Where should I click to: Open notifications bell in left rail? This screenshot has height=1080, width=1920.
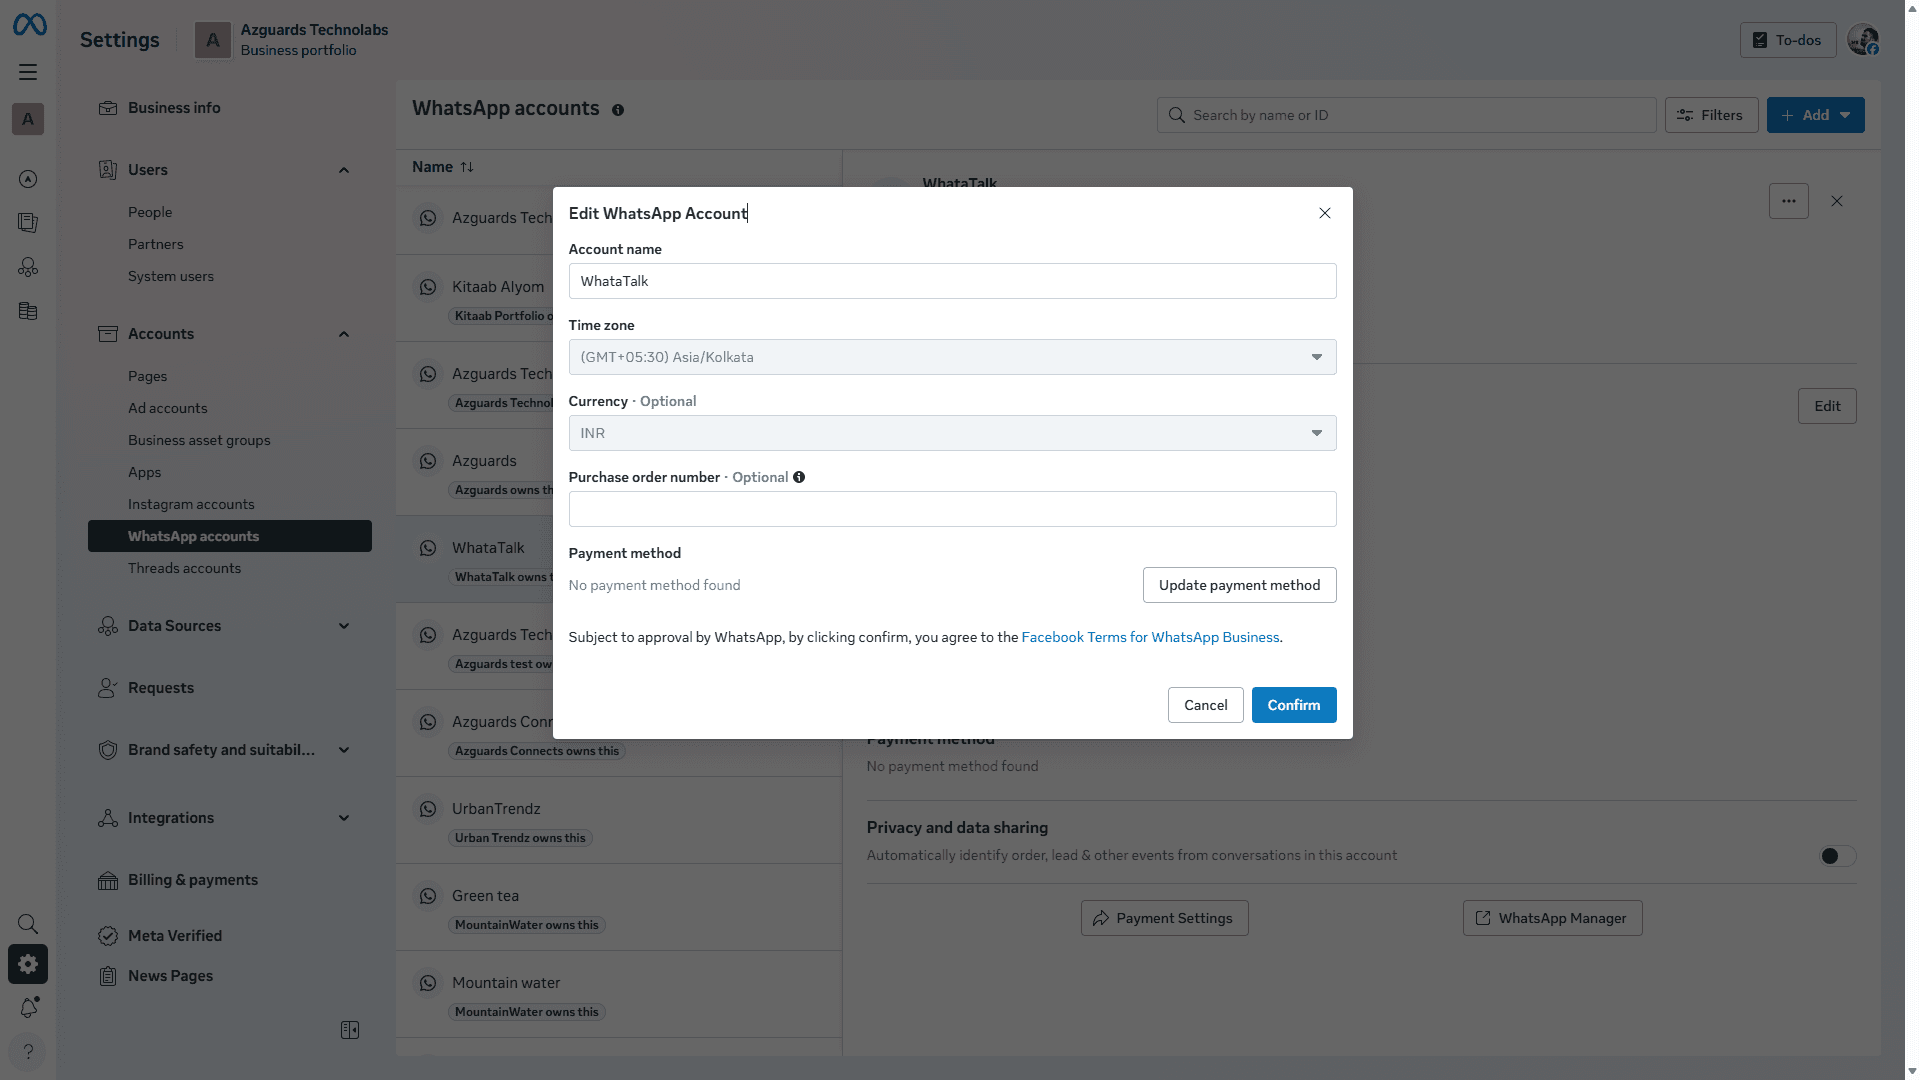tap(29, 1007)
